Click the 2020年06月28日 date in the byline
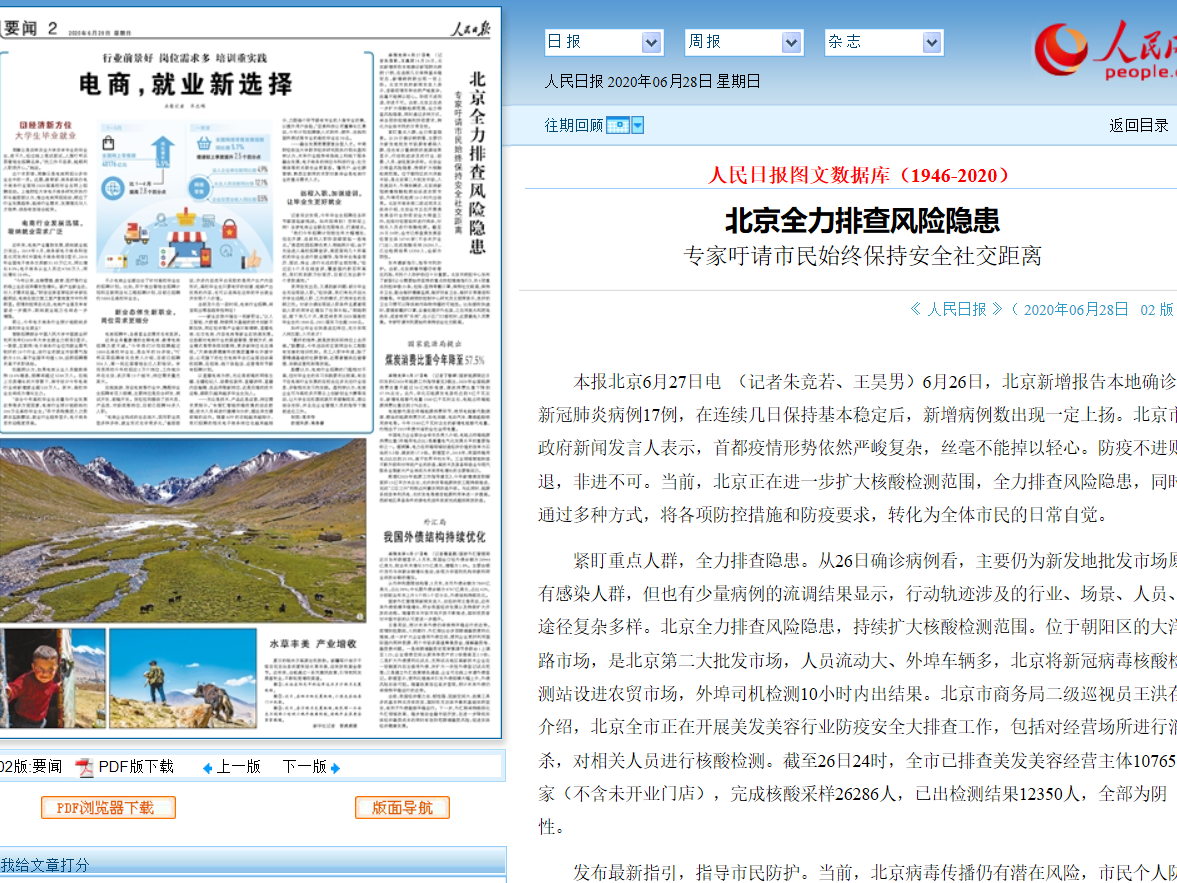 pos(1076,309)
